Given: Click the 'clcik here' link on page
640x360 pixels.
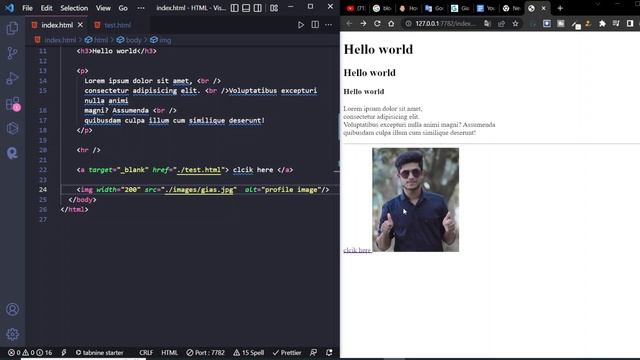Looking at the screenshot, I should click(x=357, y=250).
